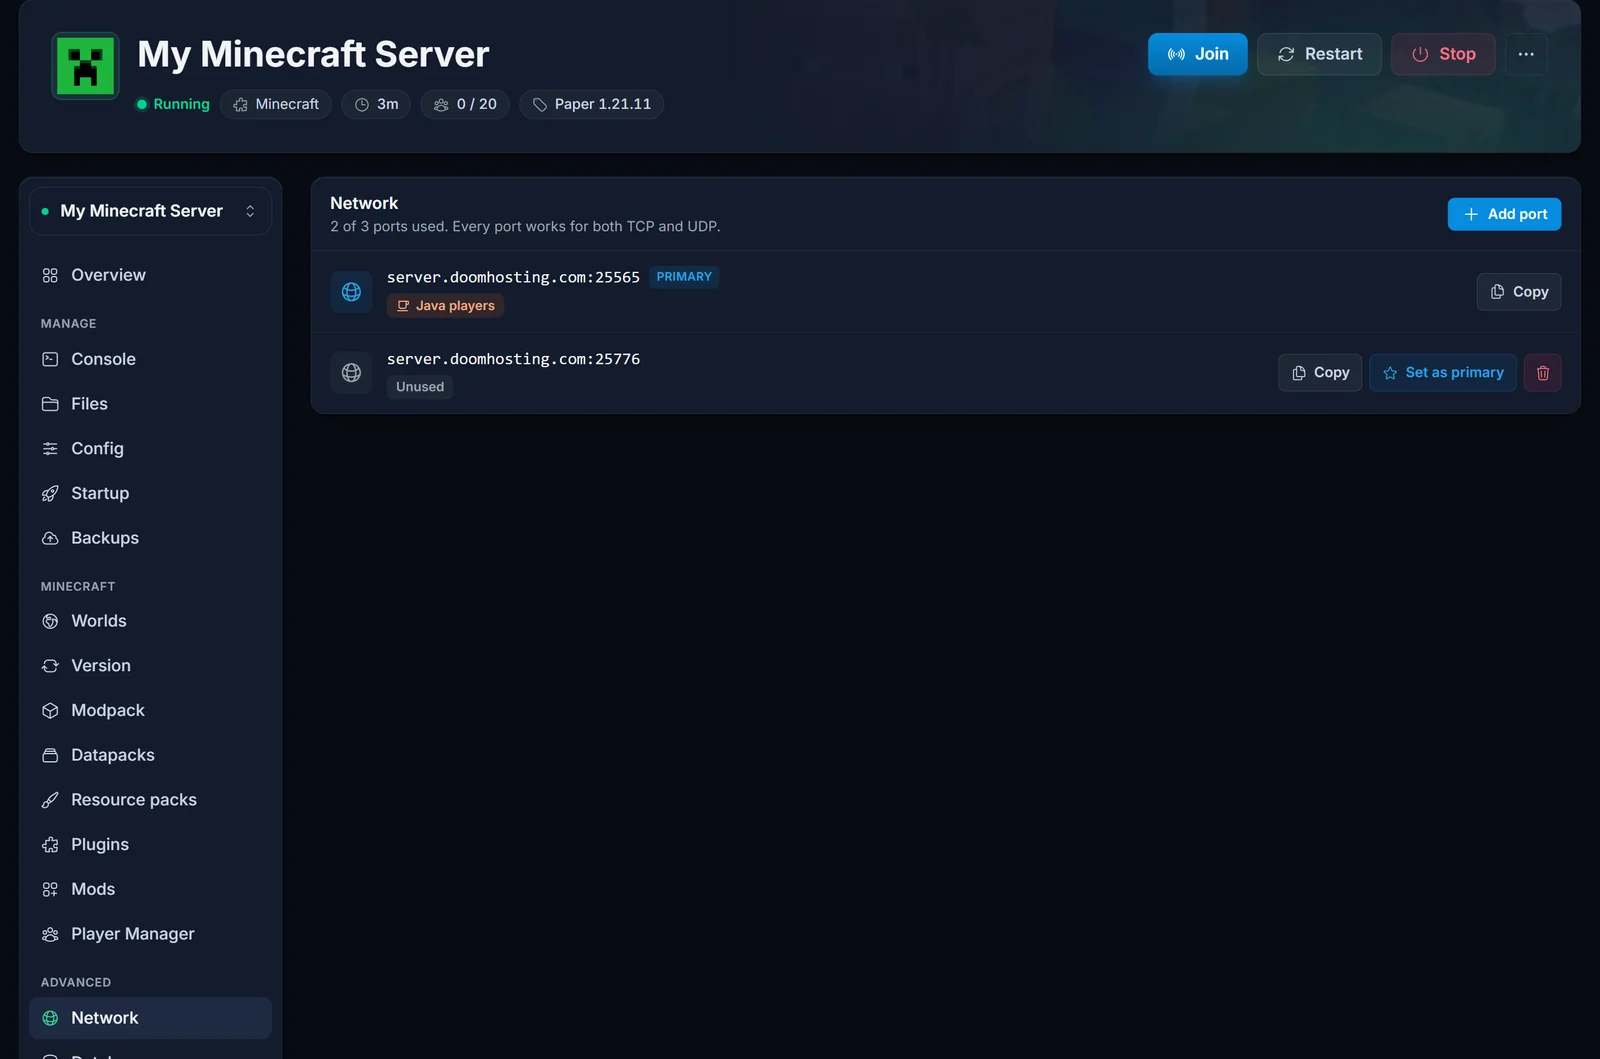
Task: Open the Modpack page
Action: pyautogui.click(x=150, y=710)
